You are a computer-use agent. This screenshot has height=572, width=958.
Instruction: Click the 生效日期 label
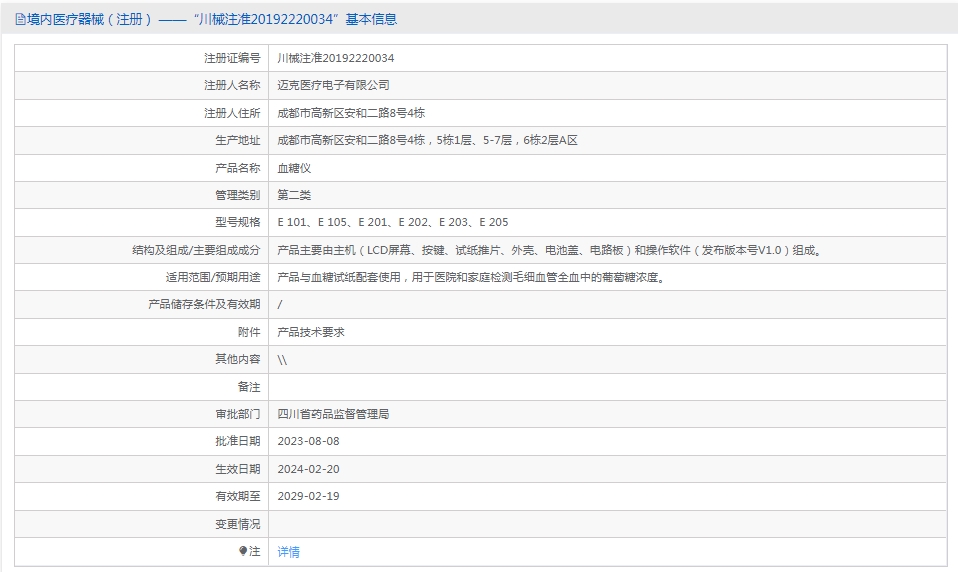click(x=238, y=469)
